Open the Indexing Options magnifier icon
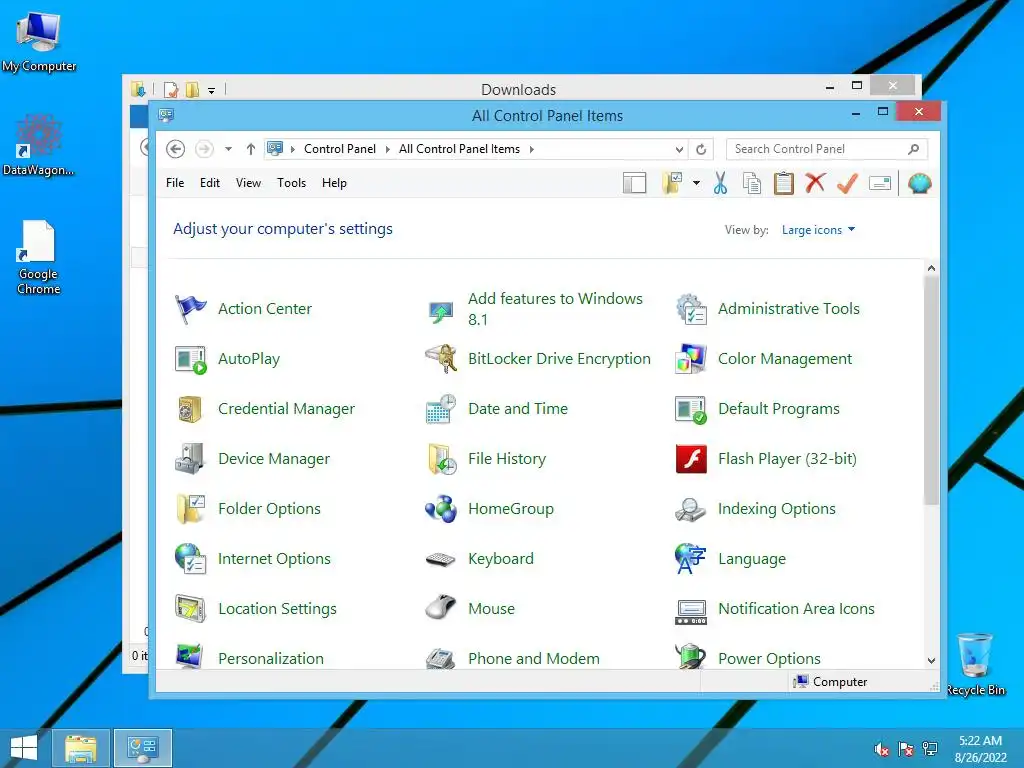This screenshot has width=1024, height=768. coord(690,509)
